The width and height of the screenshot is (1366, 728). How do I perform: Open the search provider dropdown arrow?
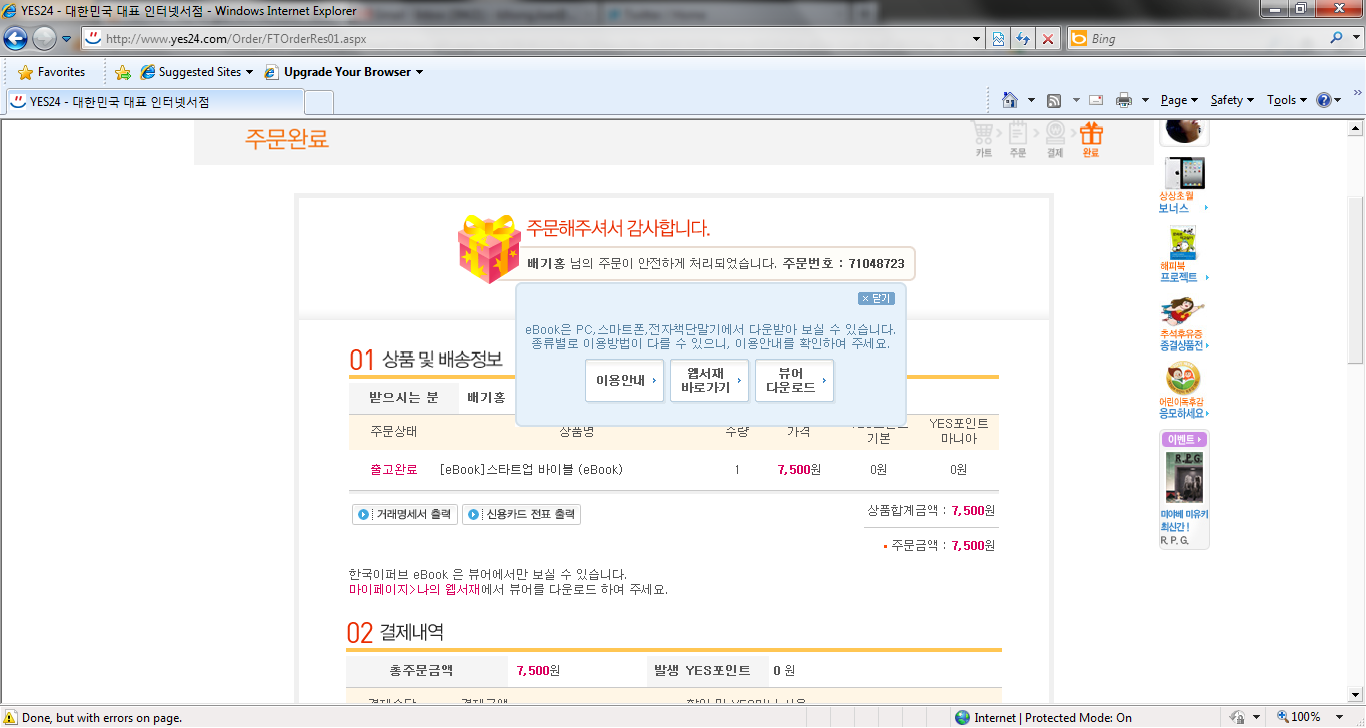click(1354, 39)
